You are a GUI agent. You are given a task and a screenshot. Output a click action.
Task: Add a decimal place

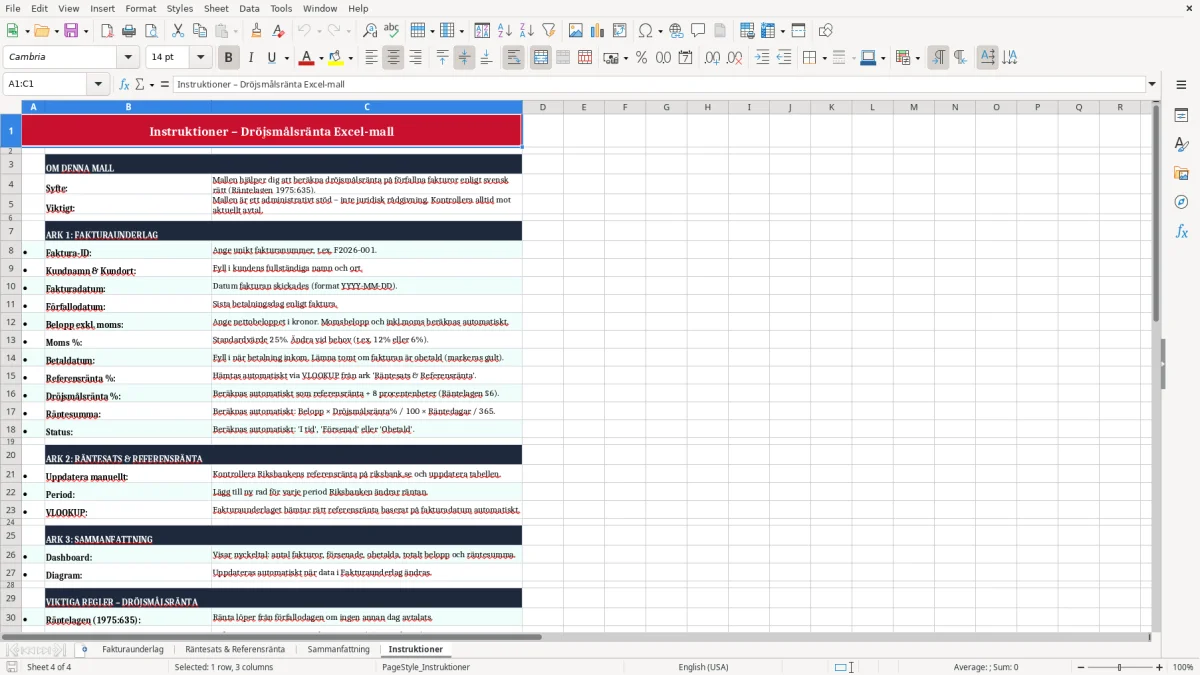pyautogui.click(x=712, y=58)
